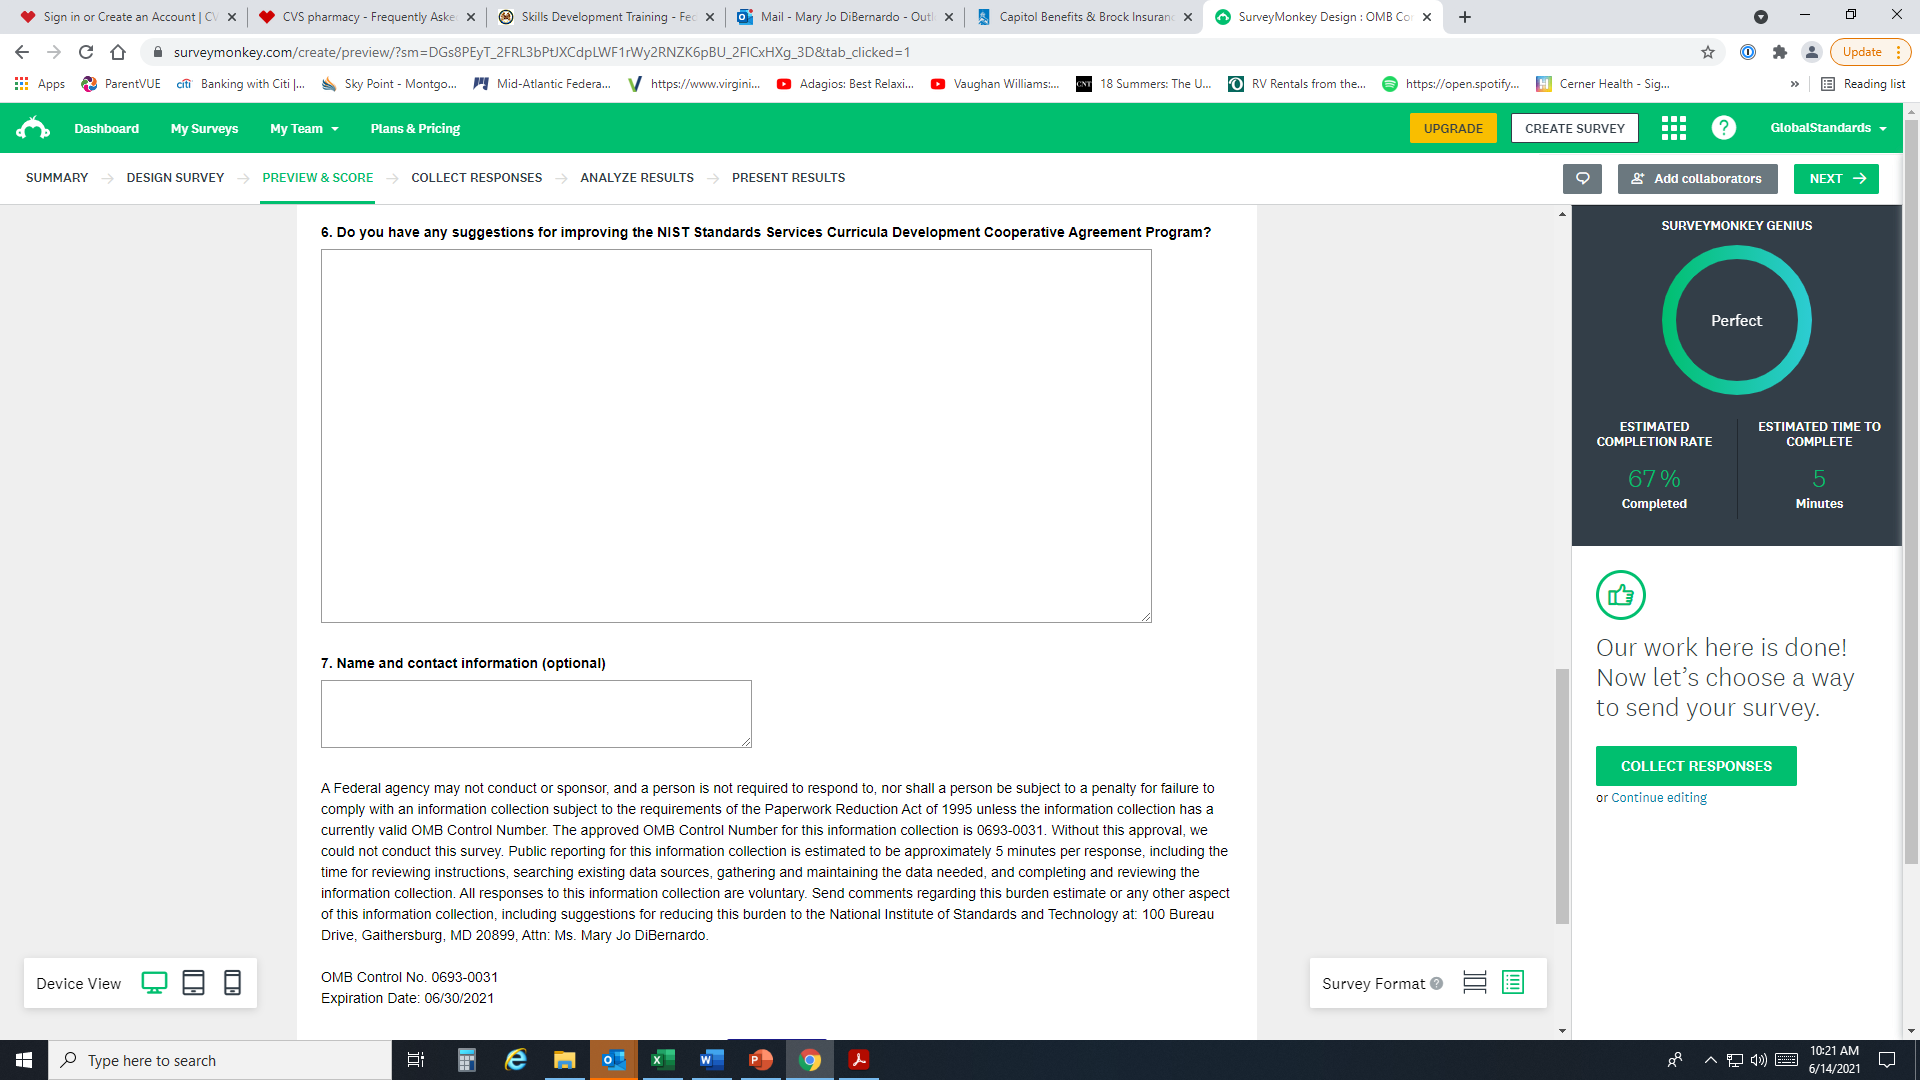This screenshot has height=1080, width=1920.
Task: Click the Continue editing link
Action: tap(1658, 798)
